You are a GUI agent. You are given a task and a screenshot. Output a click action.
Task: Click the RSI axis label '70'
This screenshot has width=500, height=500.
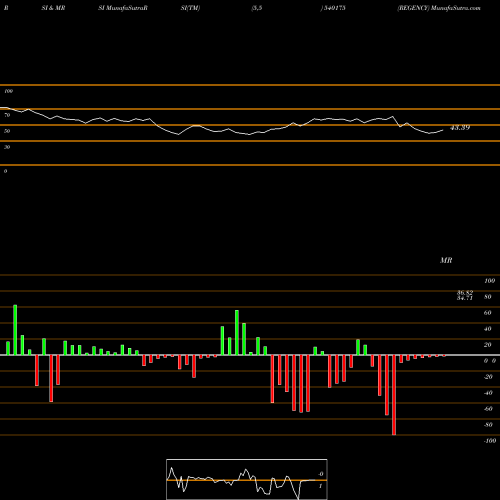7,115
